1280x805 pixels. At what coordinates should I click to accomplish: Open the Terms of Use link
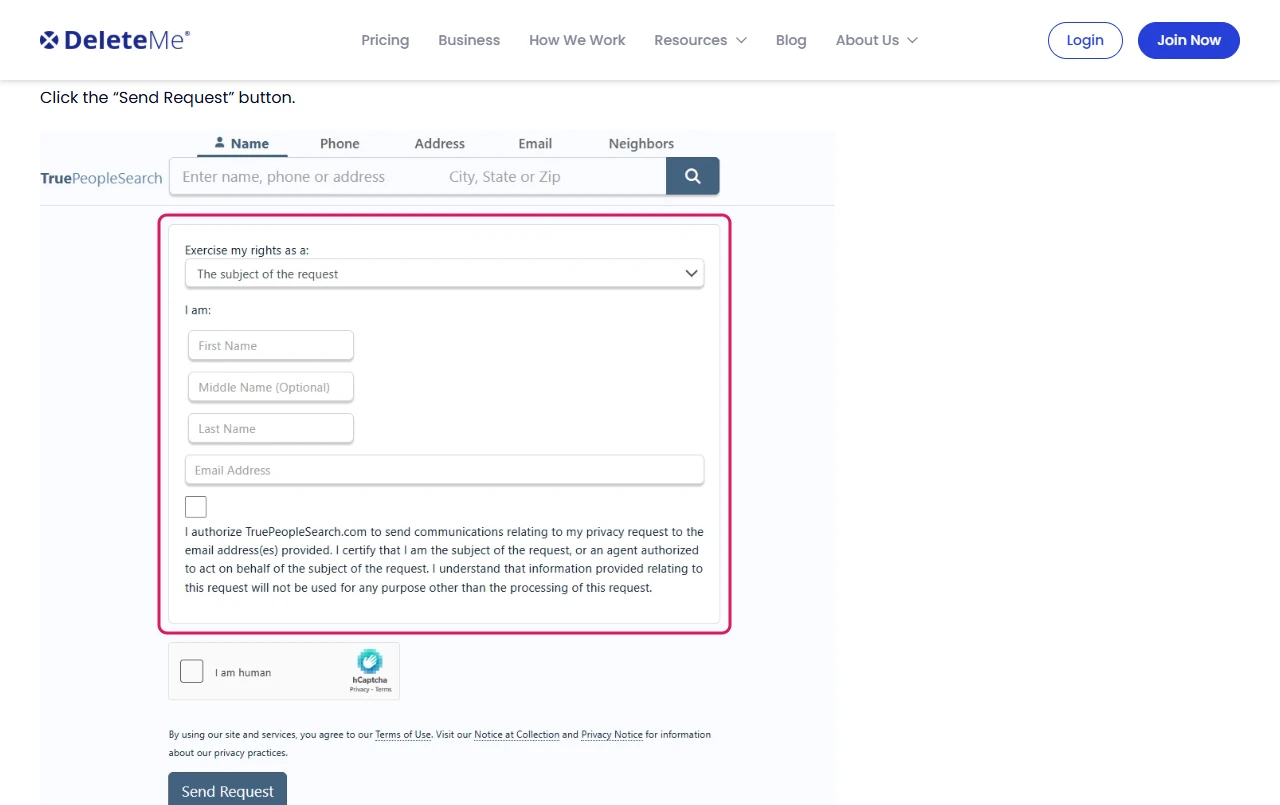[x=403, y=734]
